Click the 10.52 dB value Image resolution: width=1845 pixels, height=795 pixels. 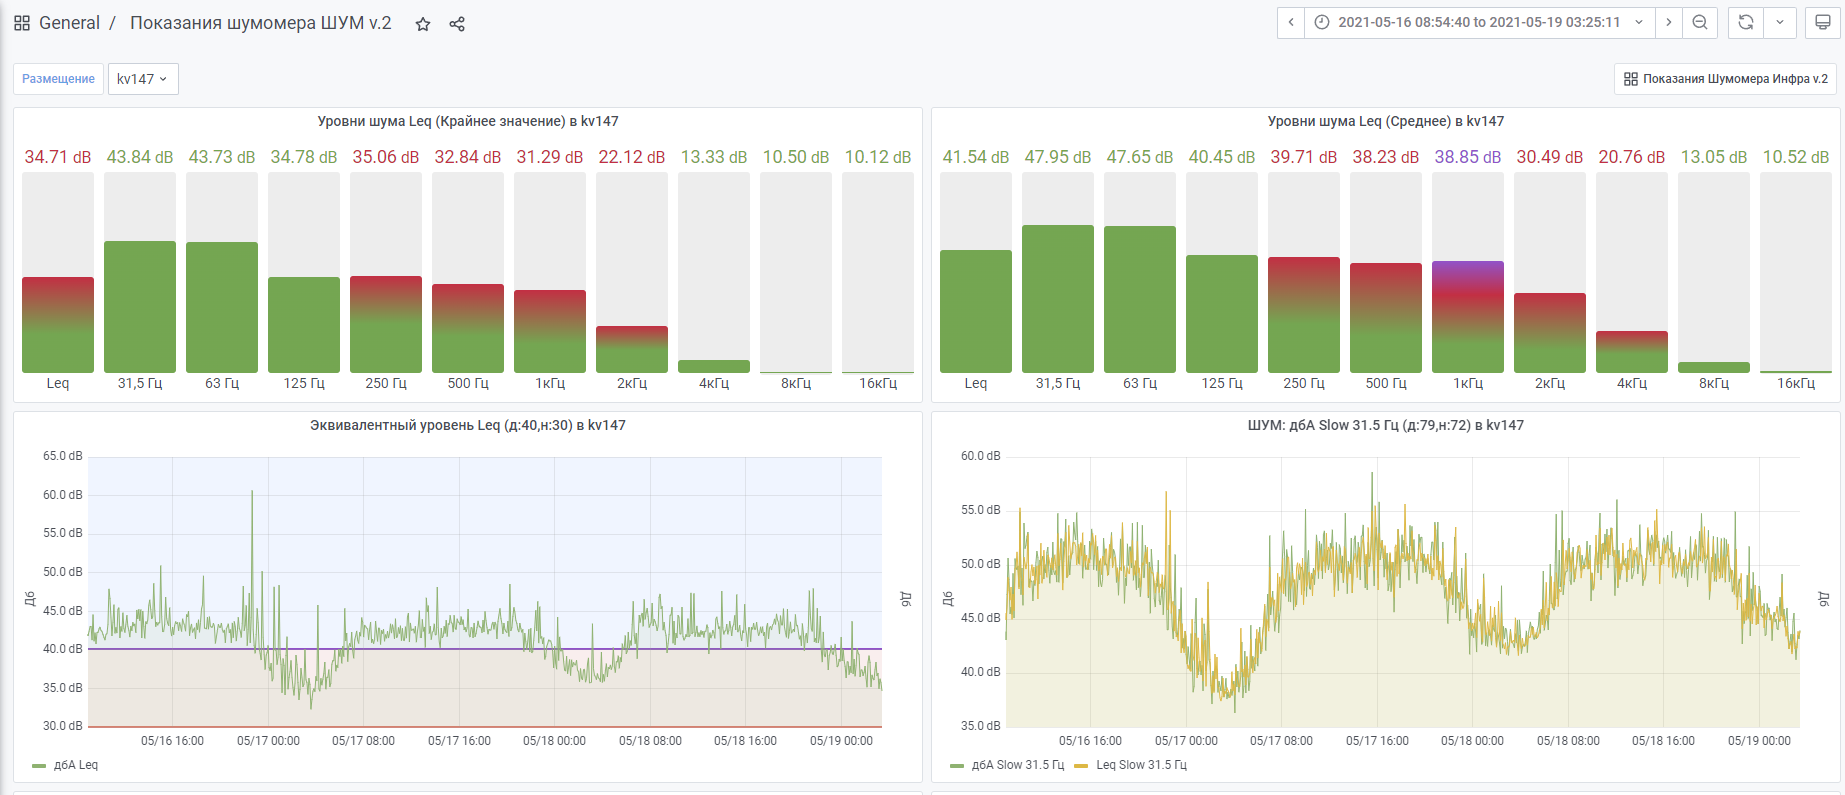coord(1796,157)
